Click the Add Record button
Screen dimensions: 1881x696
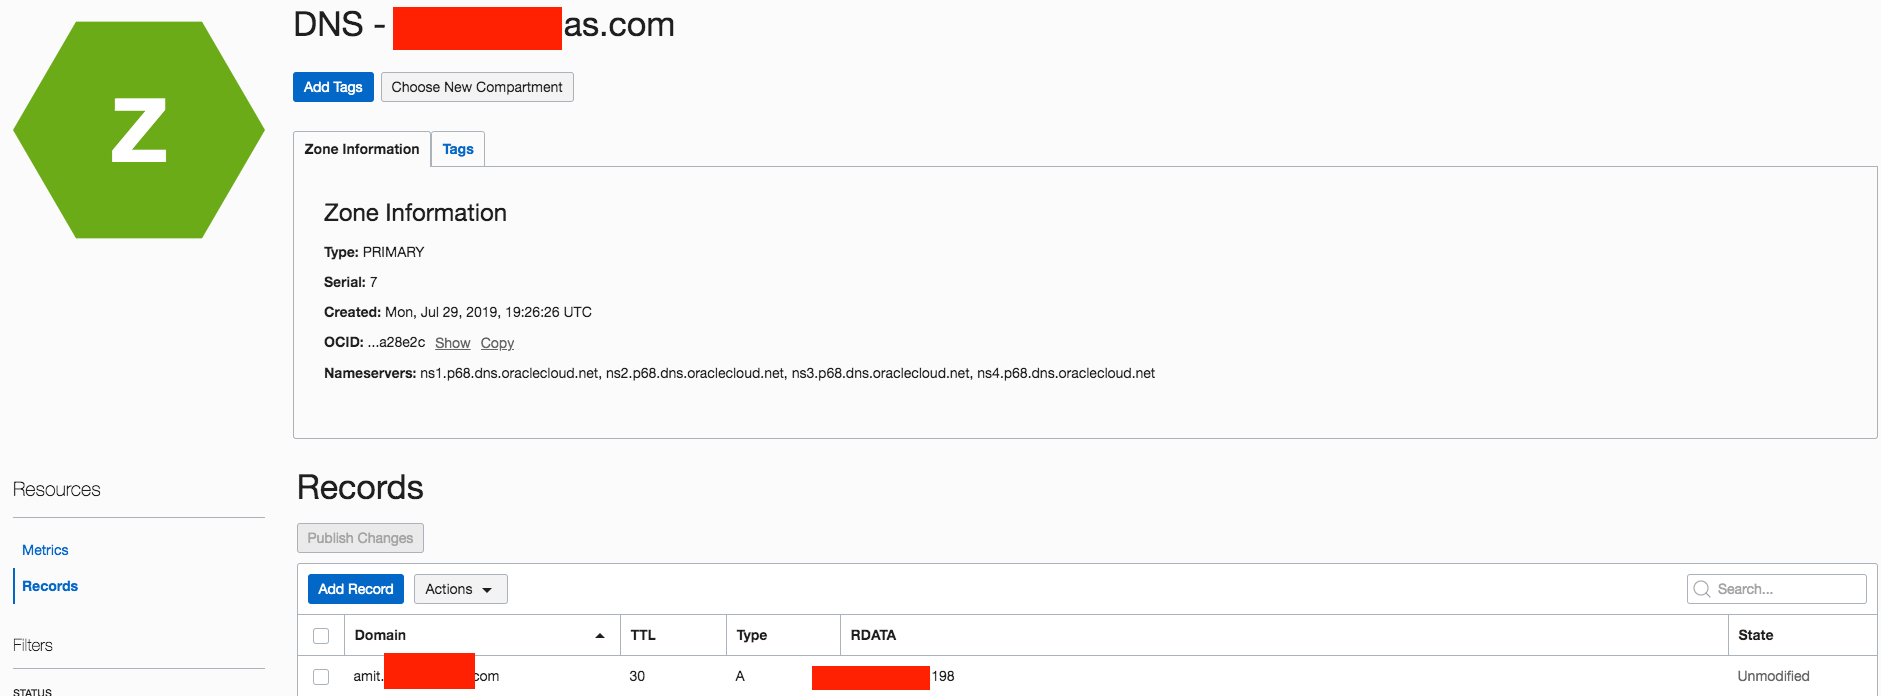coord(355,589)
